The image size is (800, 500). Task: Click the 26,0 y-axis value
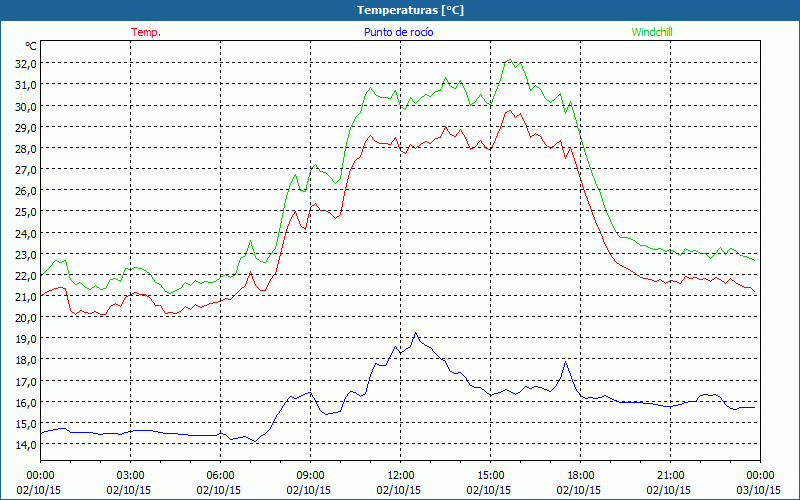pos(26,191)
